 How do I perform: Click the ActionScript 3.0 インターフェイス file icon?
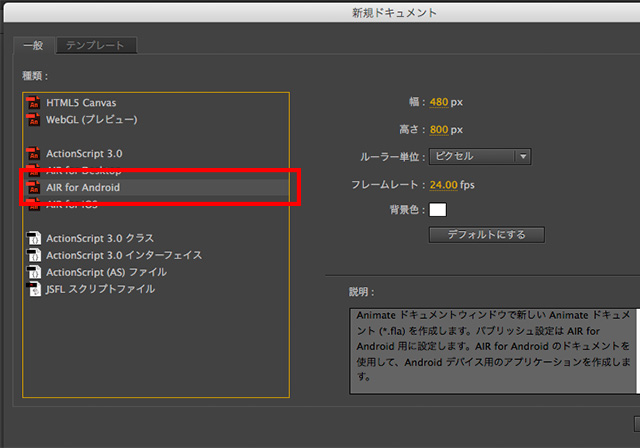[x=34, y=255]
